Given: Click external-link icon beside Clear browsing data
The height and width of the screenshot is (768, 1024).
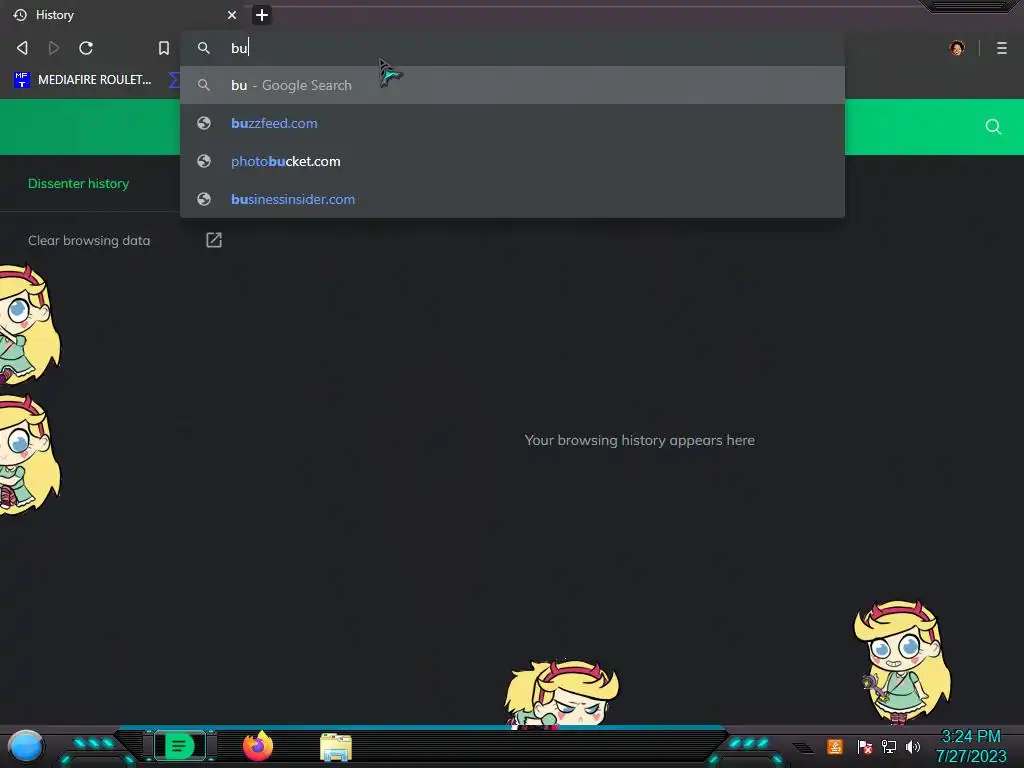Looking at the screenshot, I should pyautogui.click(x=214, y=240).
